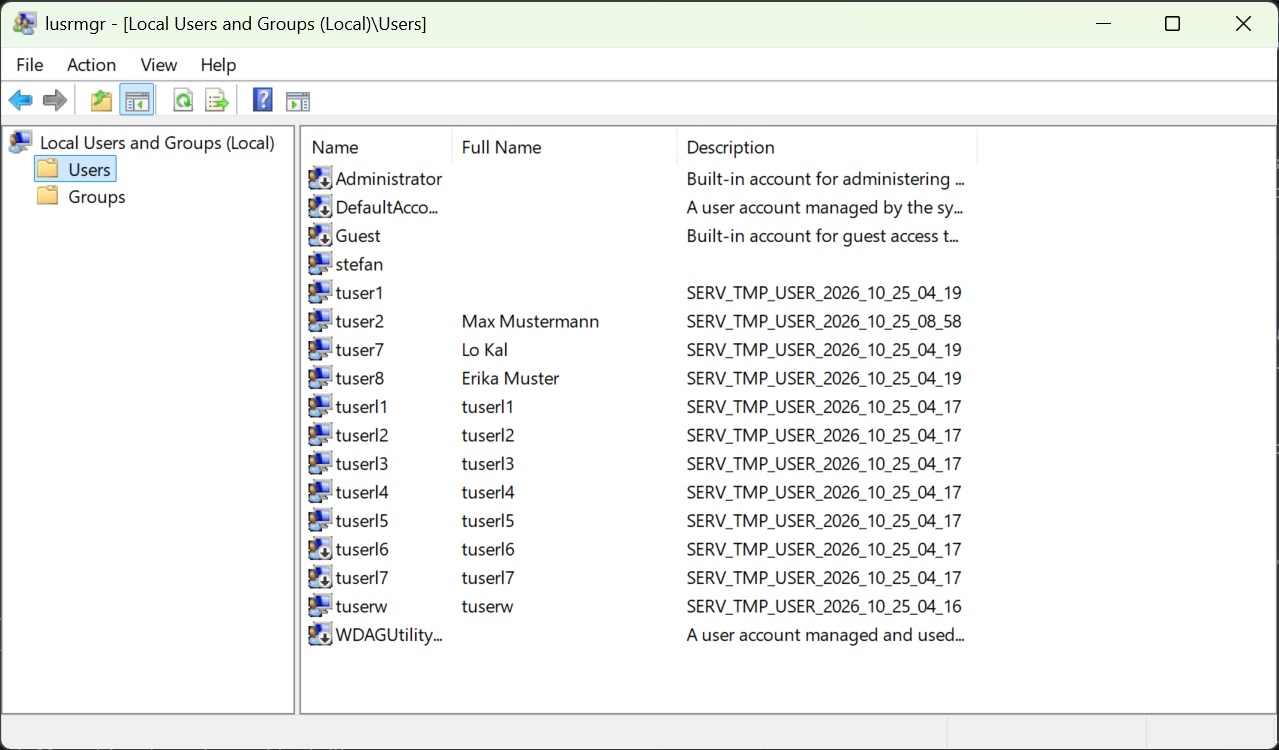Select the tuserl7 entry in the Name column
Viewport: 1279px width, 750px height.
[x=362, y=578]
